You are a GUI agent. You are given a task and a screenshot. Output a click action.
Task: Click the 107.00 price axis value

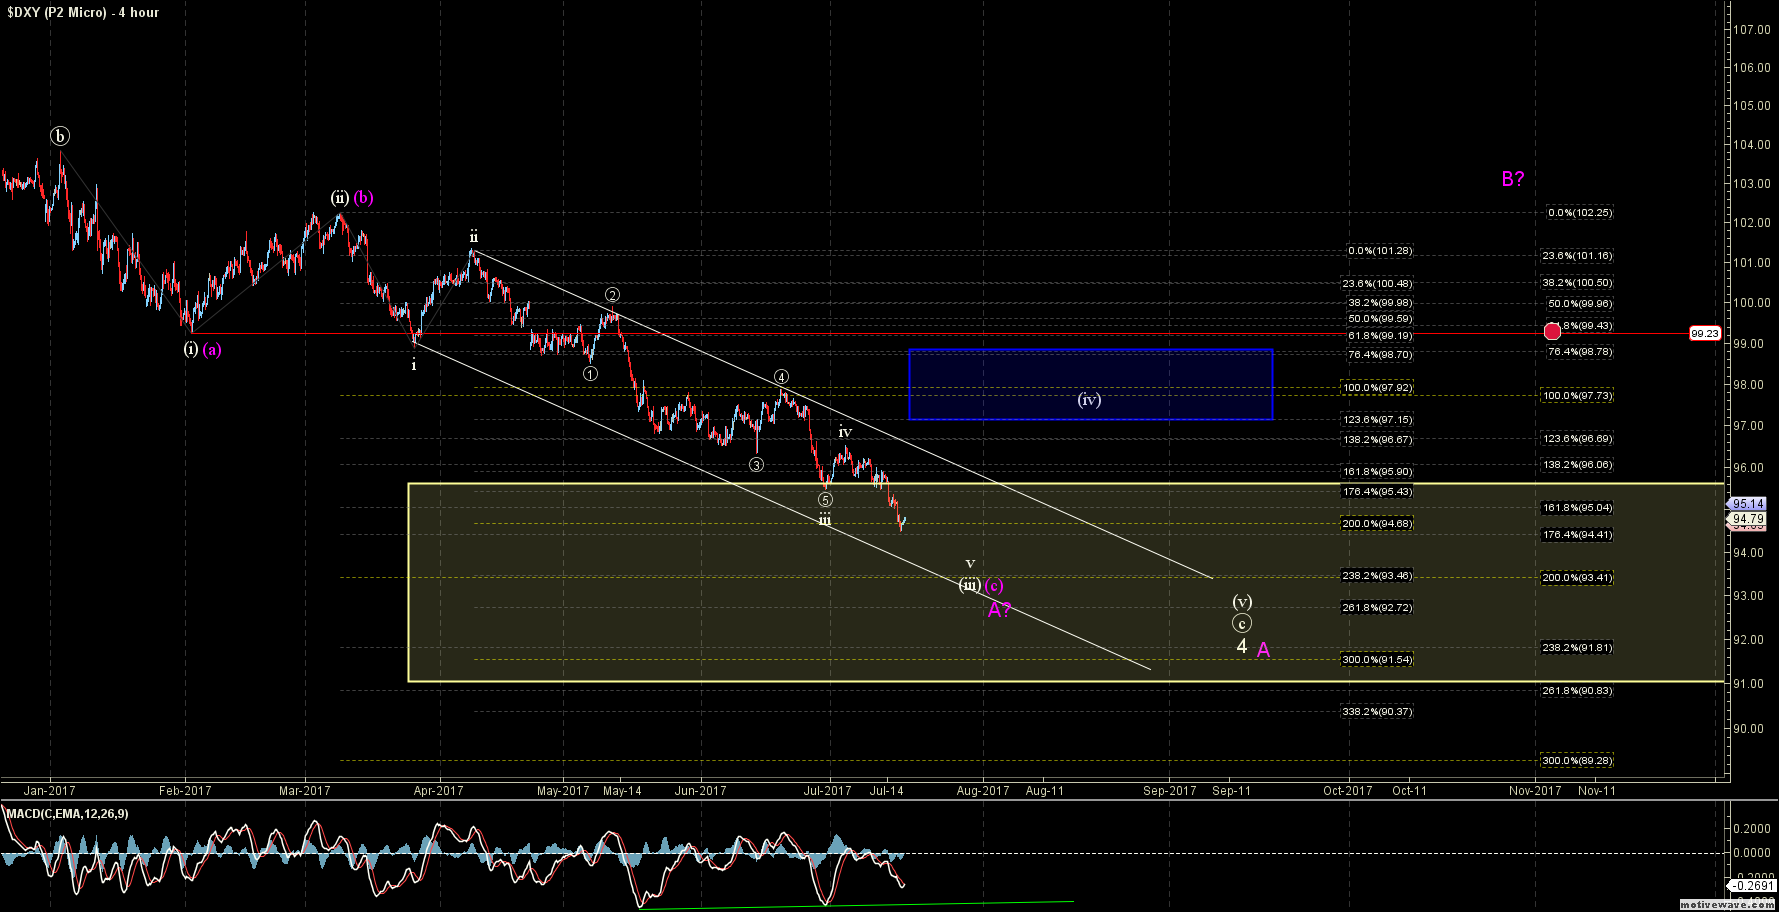pyautogui.click(x=1752, y=30)
